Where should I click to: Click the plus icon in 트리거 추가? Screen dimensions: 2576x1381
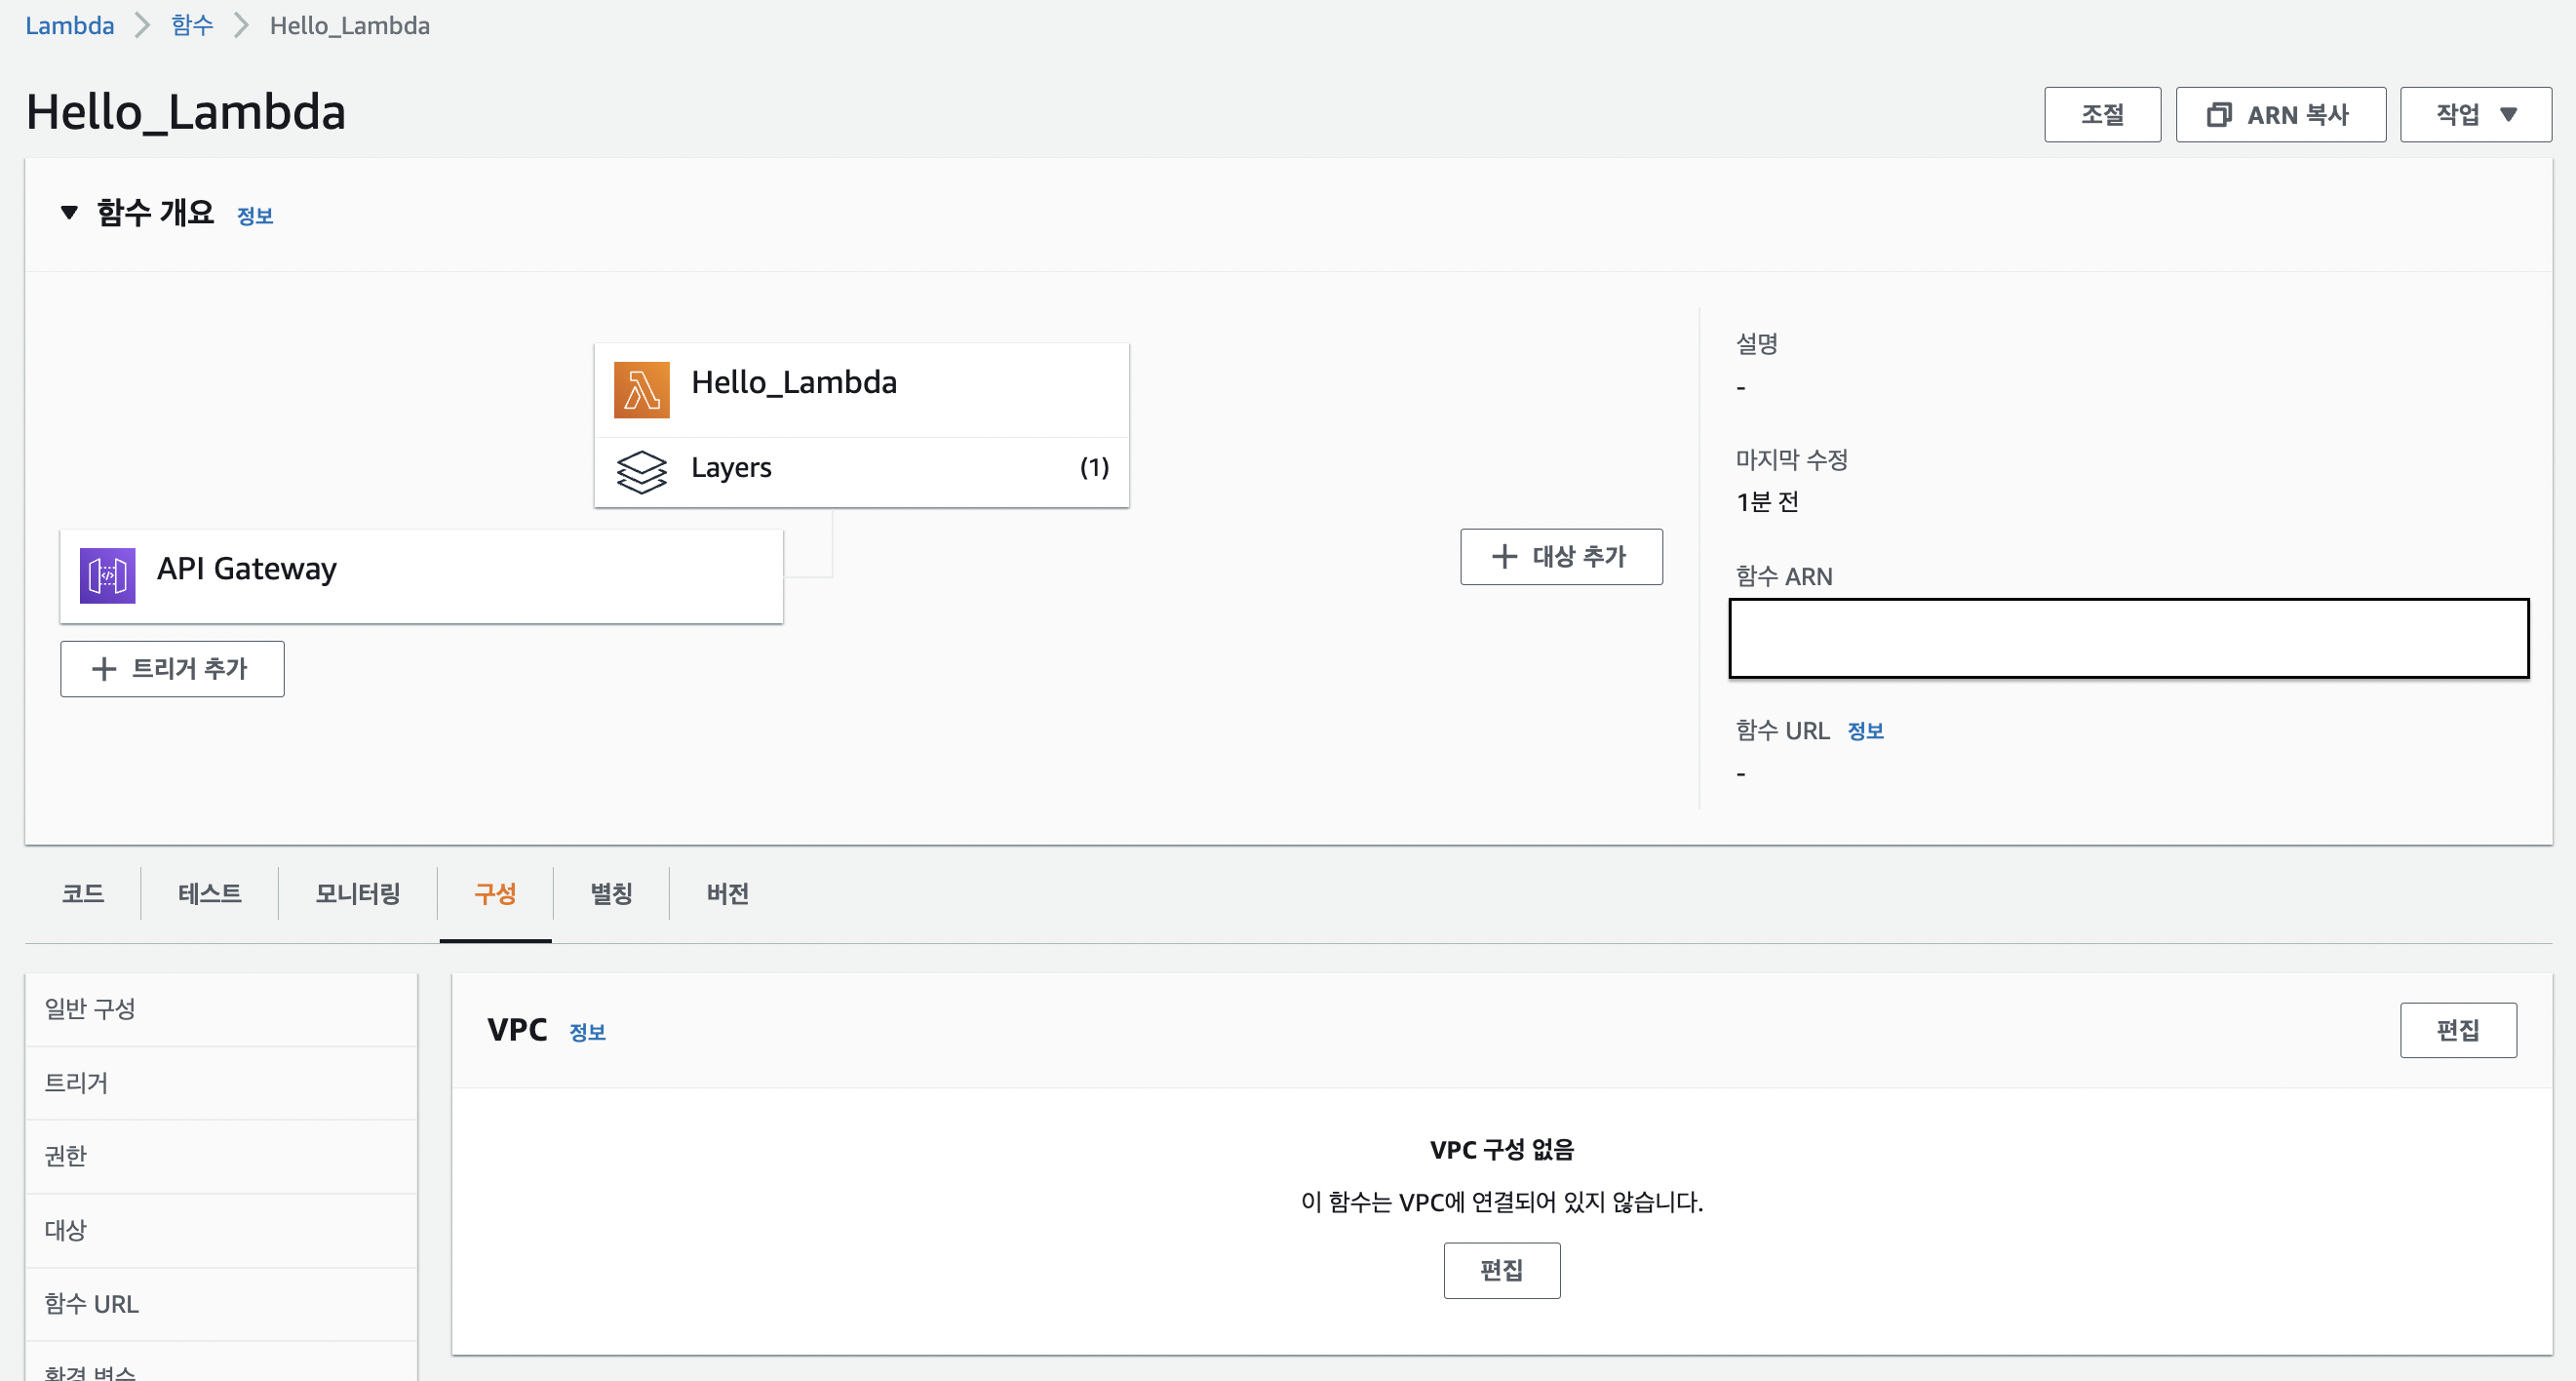(104, 669)
